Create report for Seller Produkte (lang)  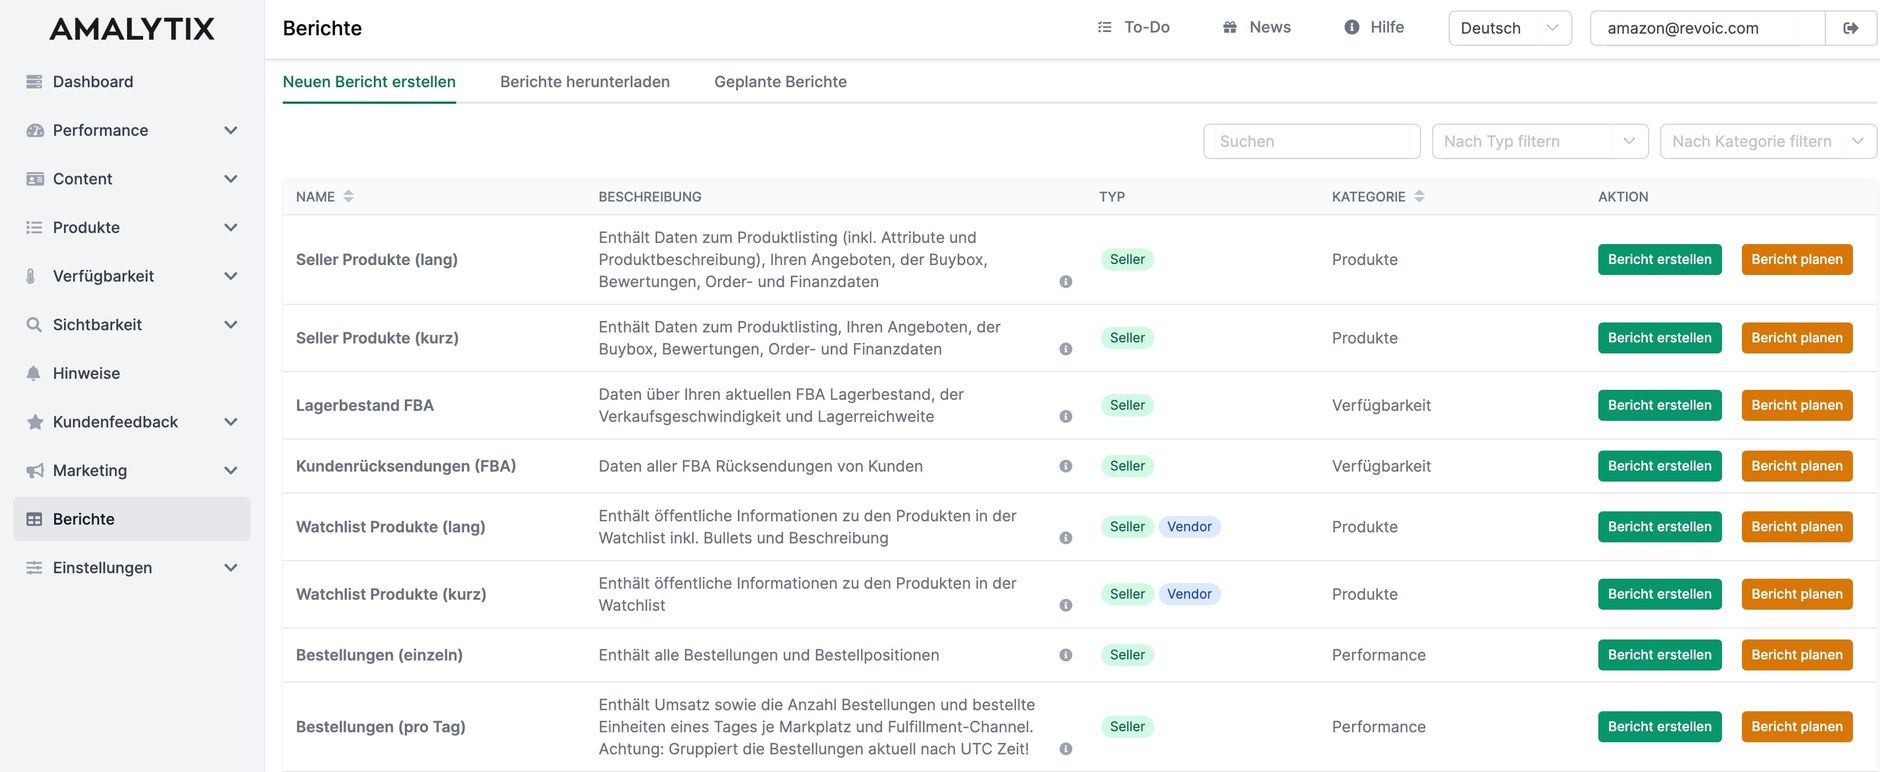1660,260
